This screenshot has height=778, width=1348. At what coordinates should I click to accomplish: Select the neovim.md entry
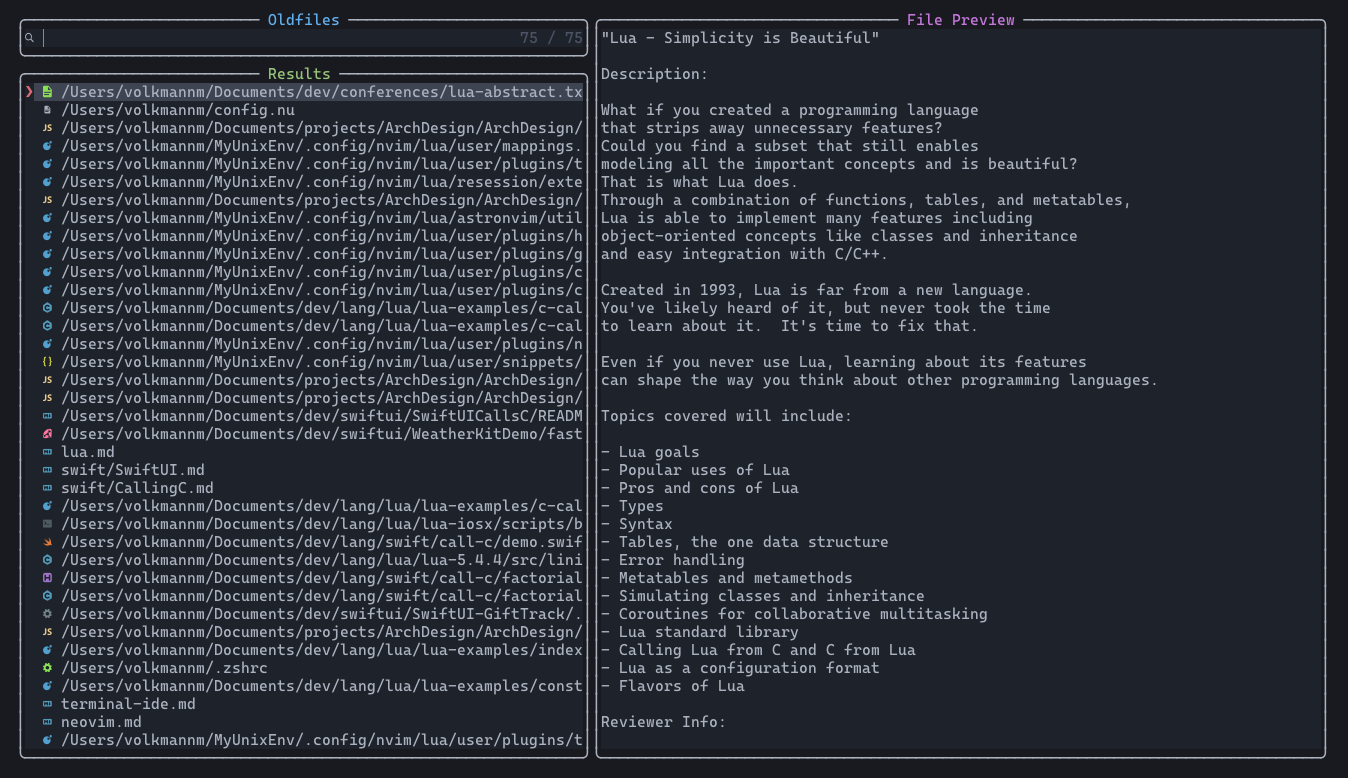(101, 722)
